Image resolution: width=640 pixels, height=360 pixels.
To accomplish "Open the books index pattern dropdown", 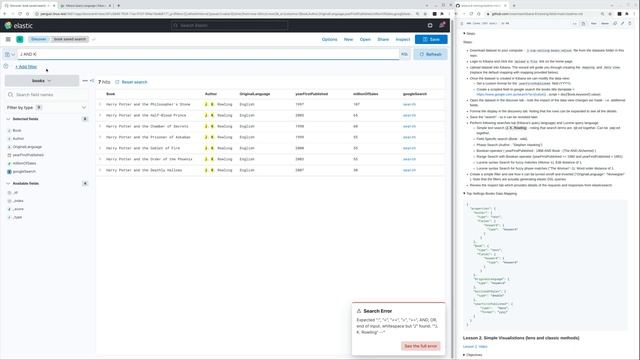I will click(x=42, y=81).
